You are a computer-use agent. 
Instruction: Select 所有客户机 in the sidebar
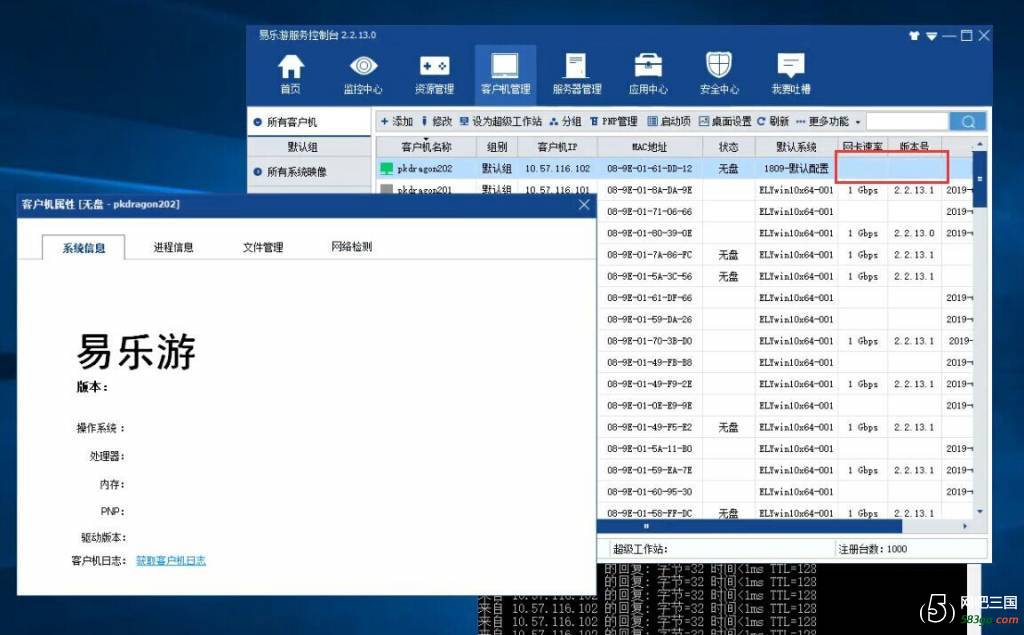(x=309, y=122)
